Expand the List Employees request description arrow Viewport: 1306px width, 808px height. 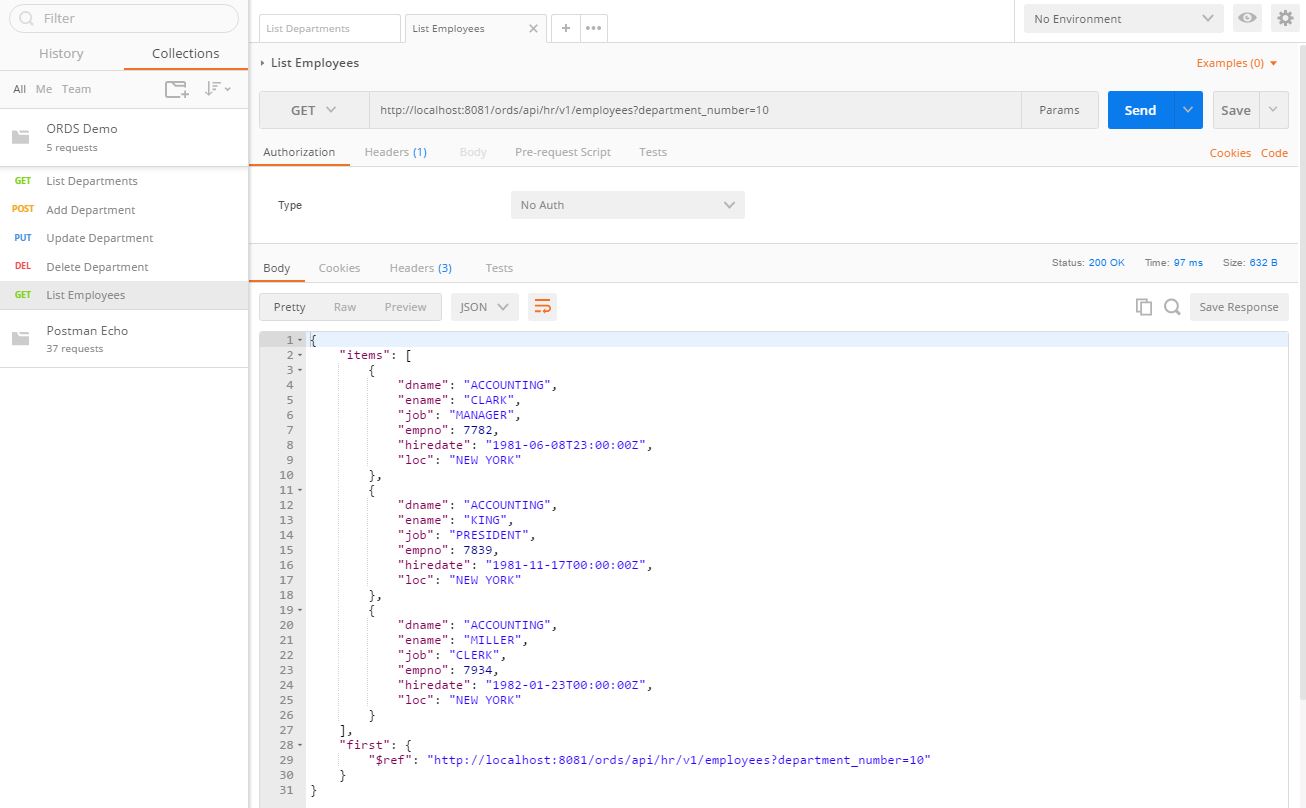262,63
